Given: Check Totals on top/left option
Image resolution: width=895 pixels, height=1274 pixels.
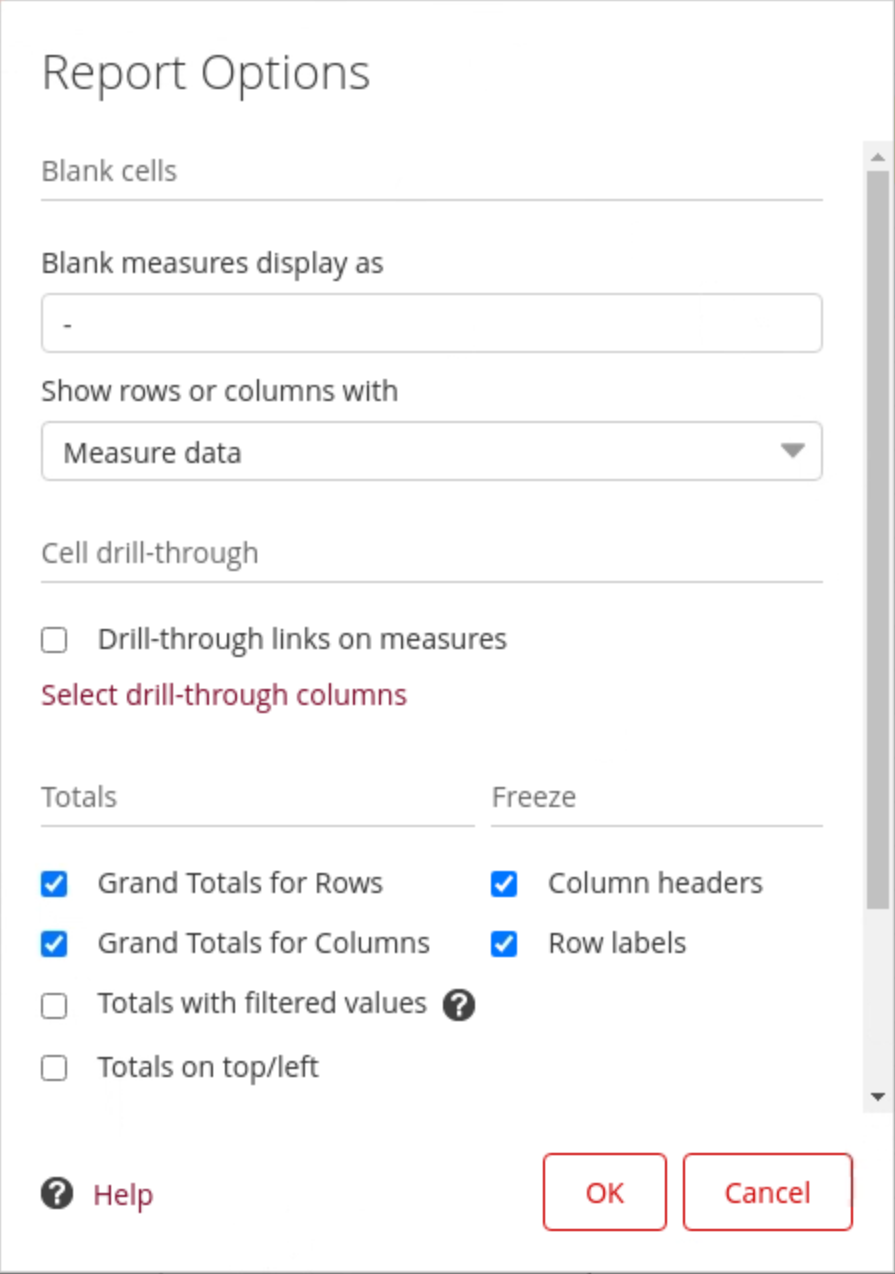Looking at the screenshot, I should click(55, 1068).
